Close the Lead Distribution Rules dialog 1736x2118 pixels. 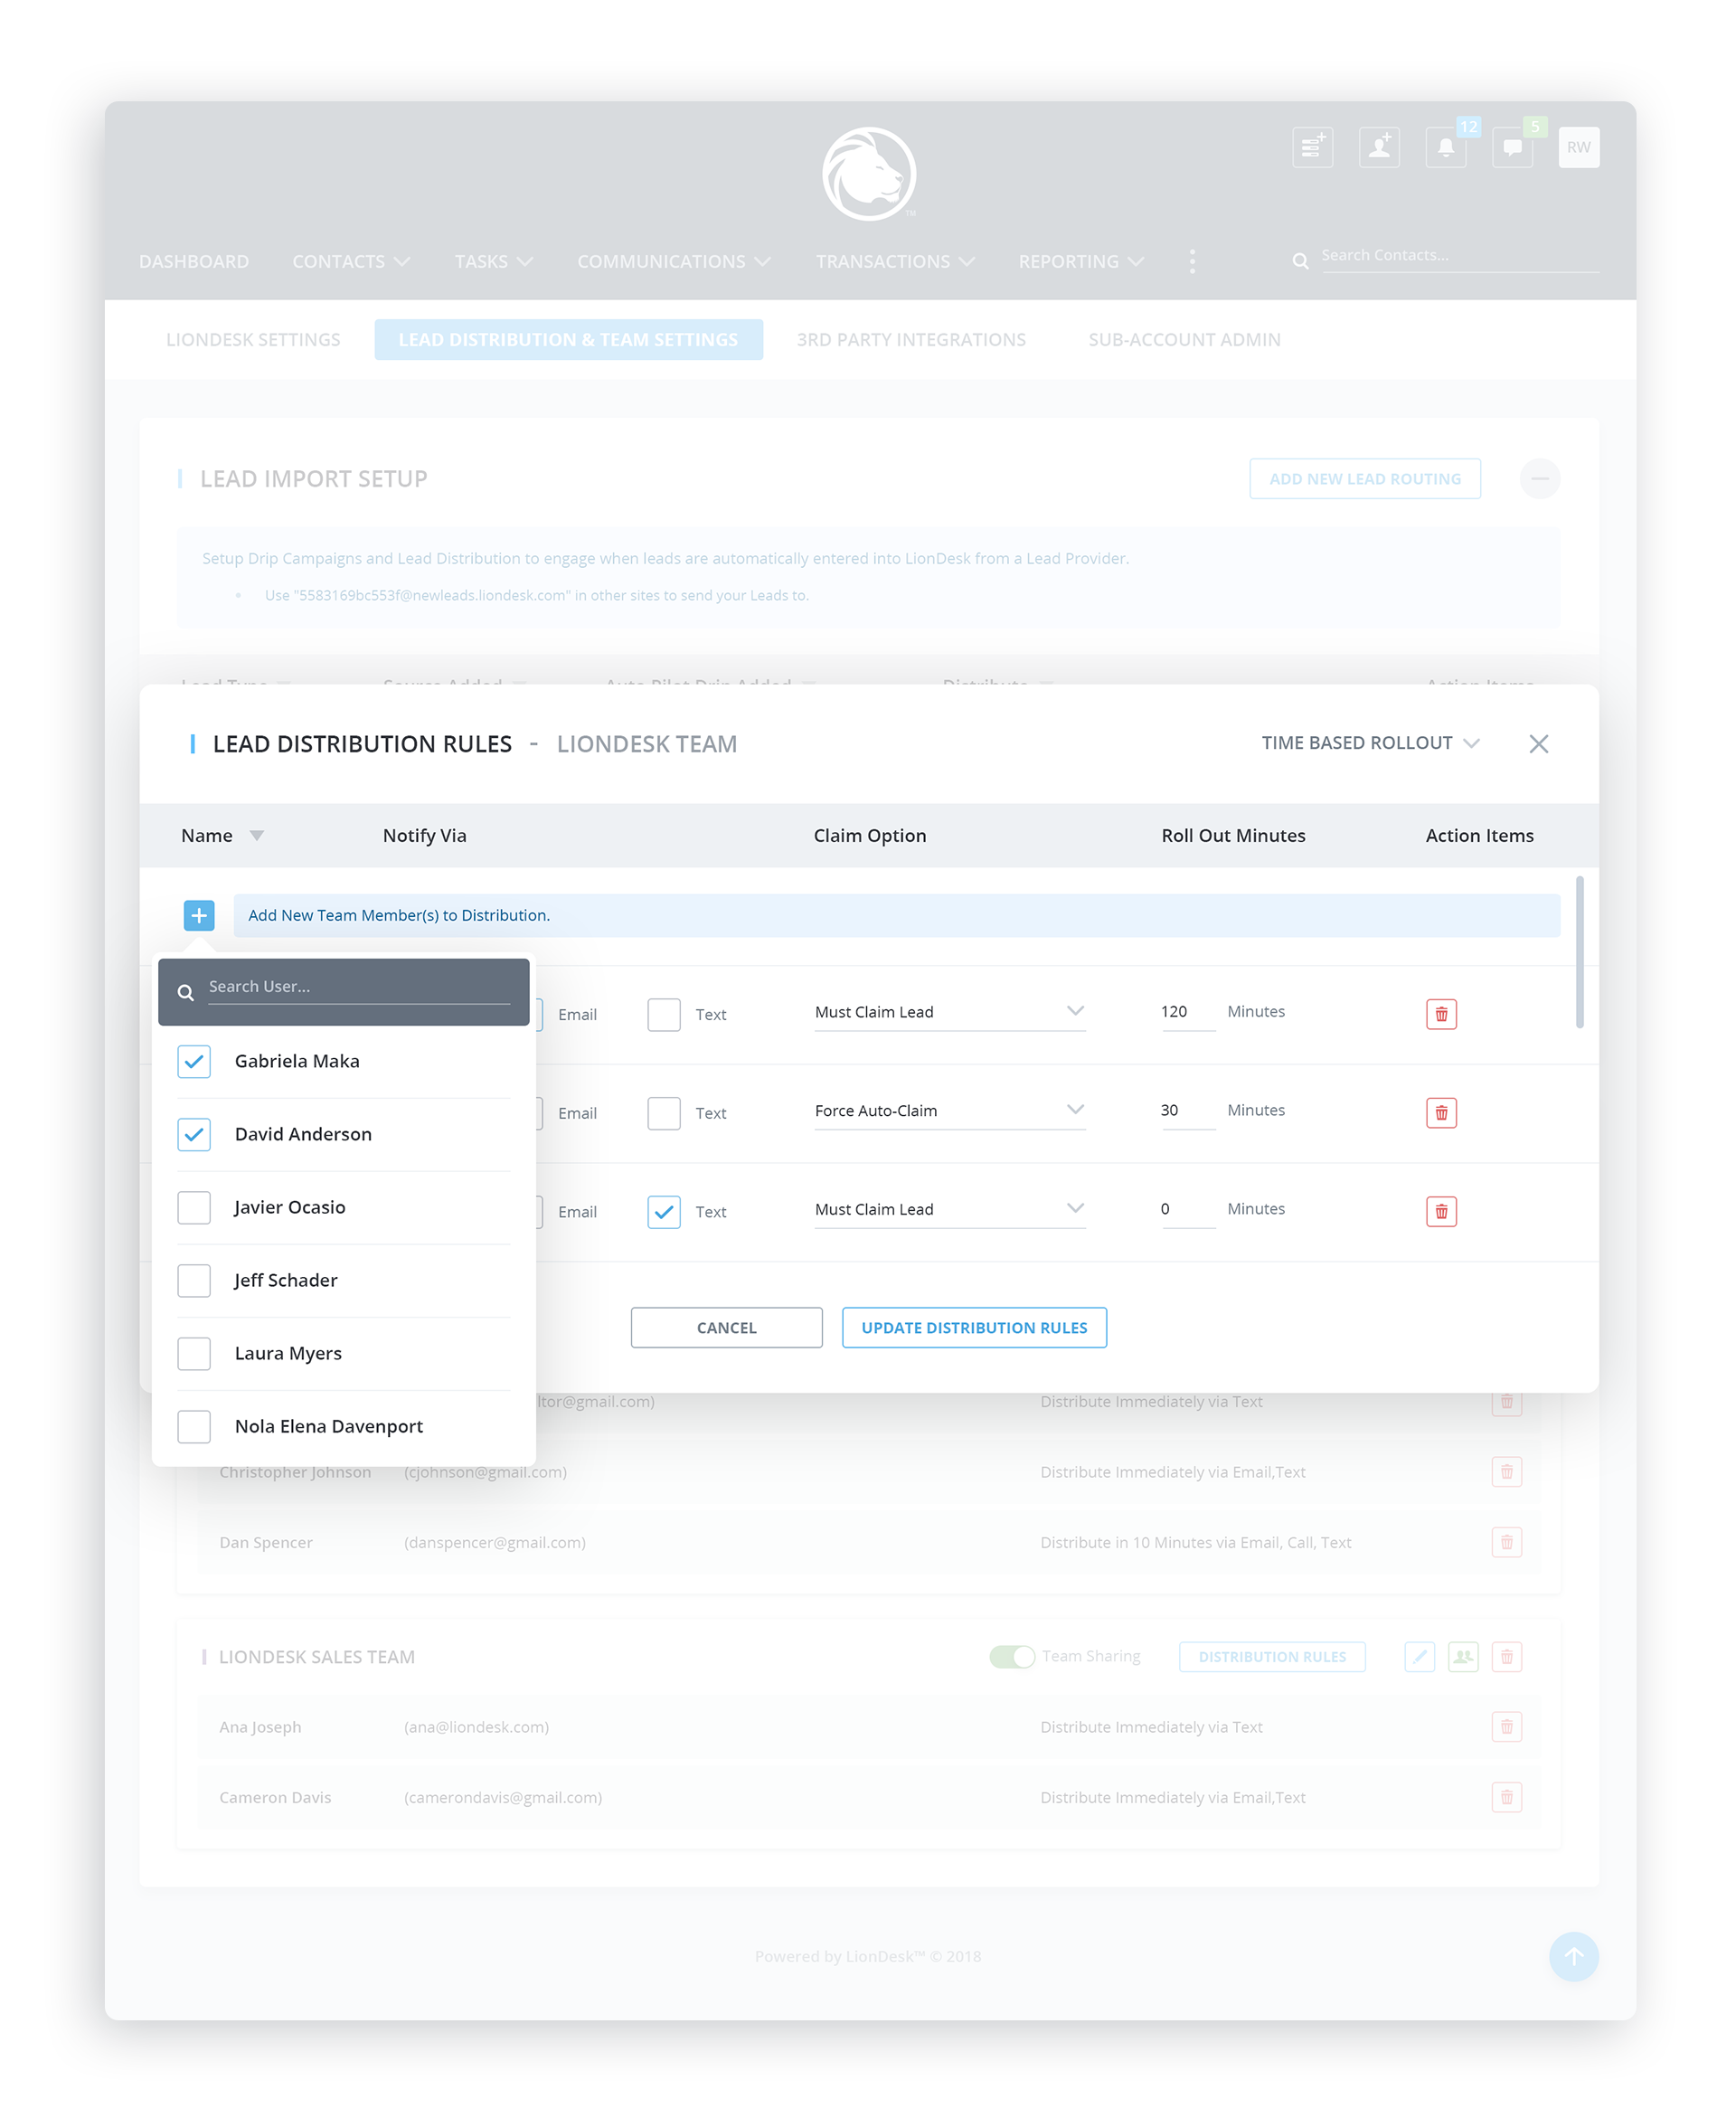1538,744
